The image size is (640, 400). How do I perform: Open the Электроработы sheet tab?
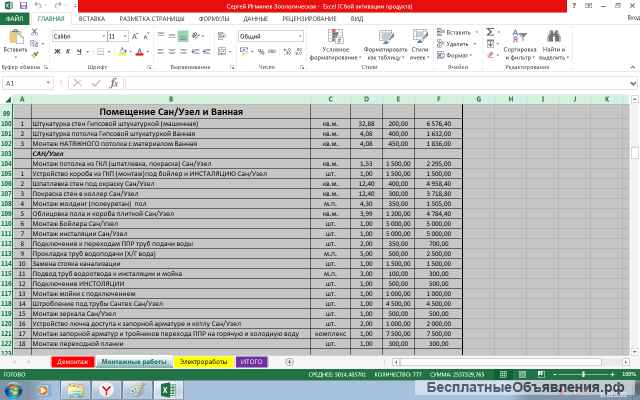point(204,361)
